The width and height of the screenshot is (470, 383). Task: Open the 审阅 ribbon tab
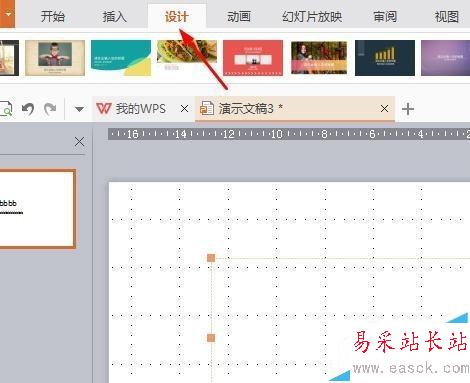(x=385, y=16)
